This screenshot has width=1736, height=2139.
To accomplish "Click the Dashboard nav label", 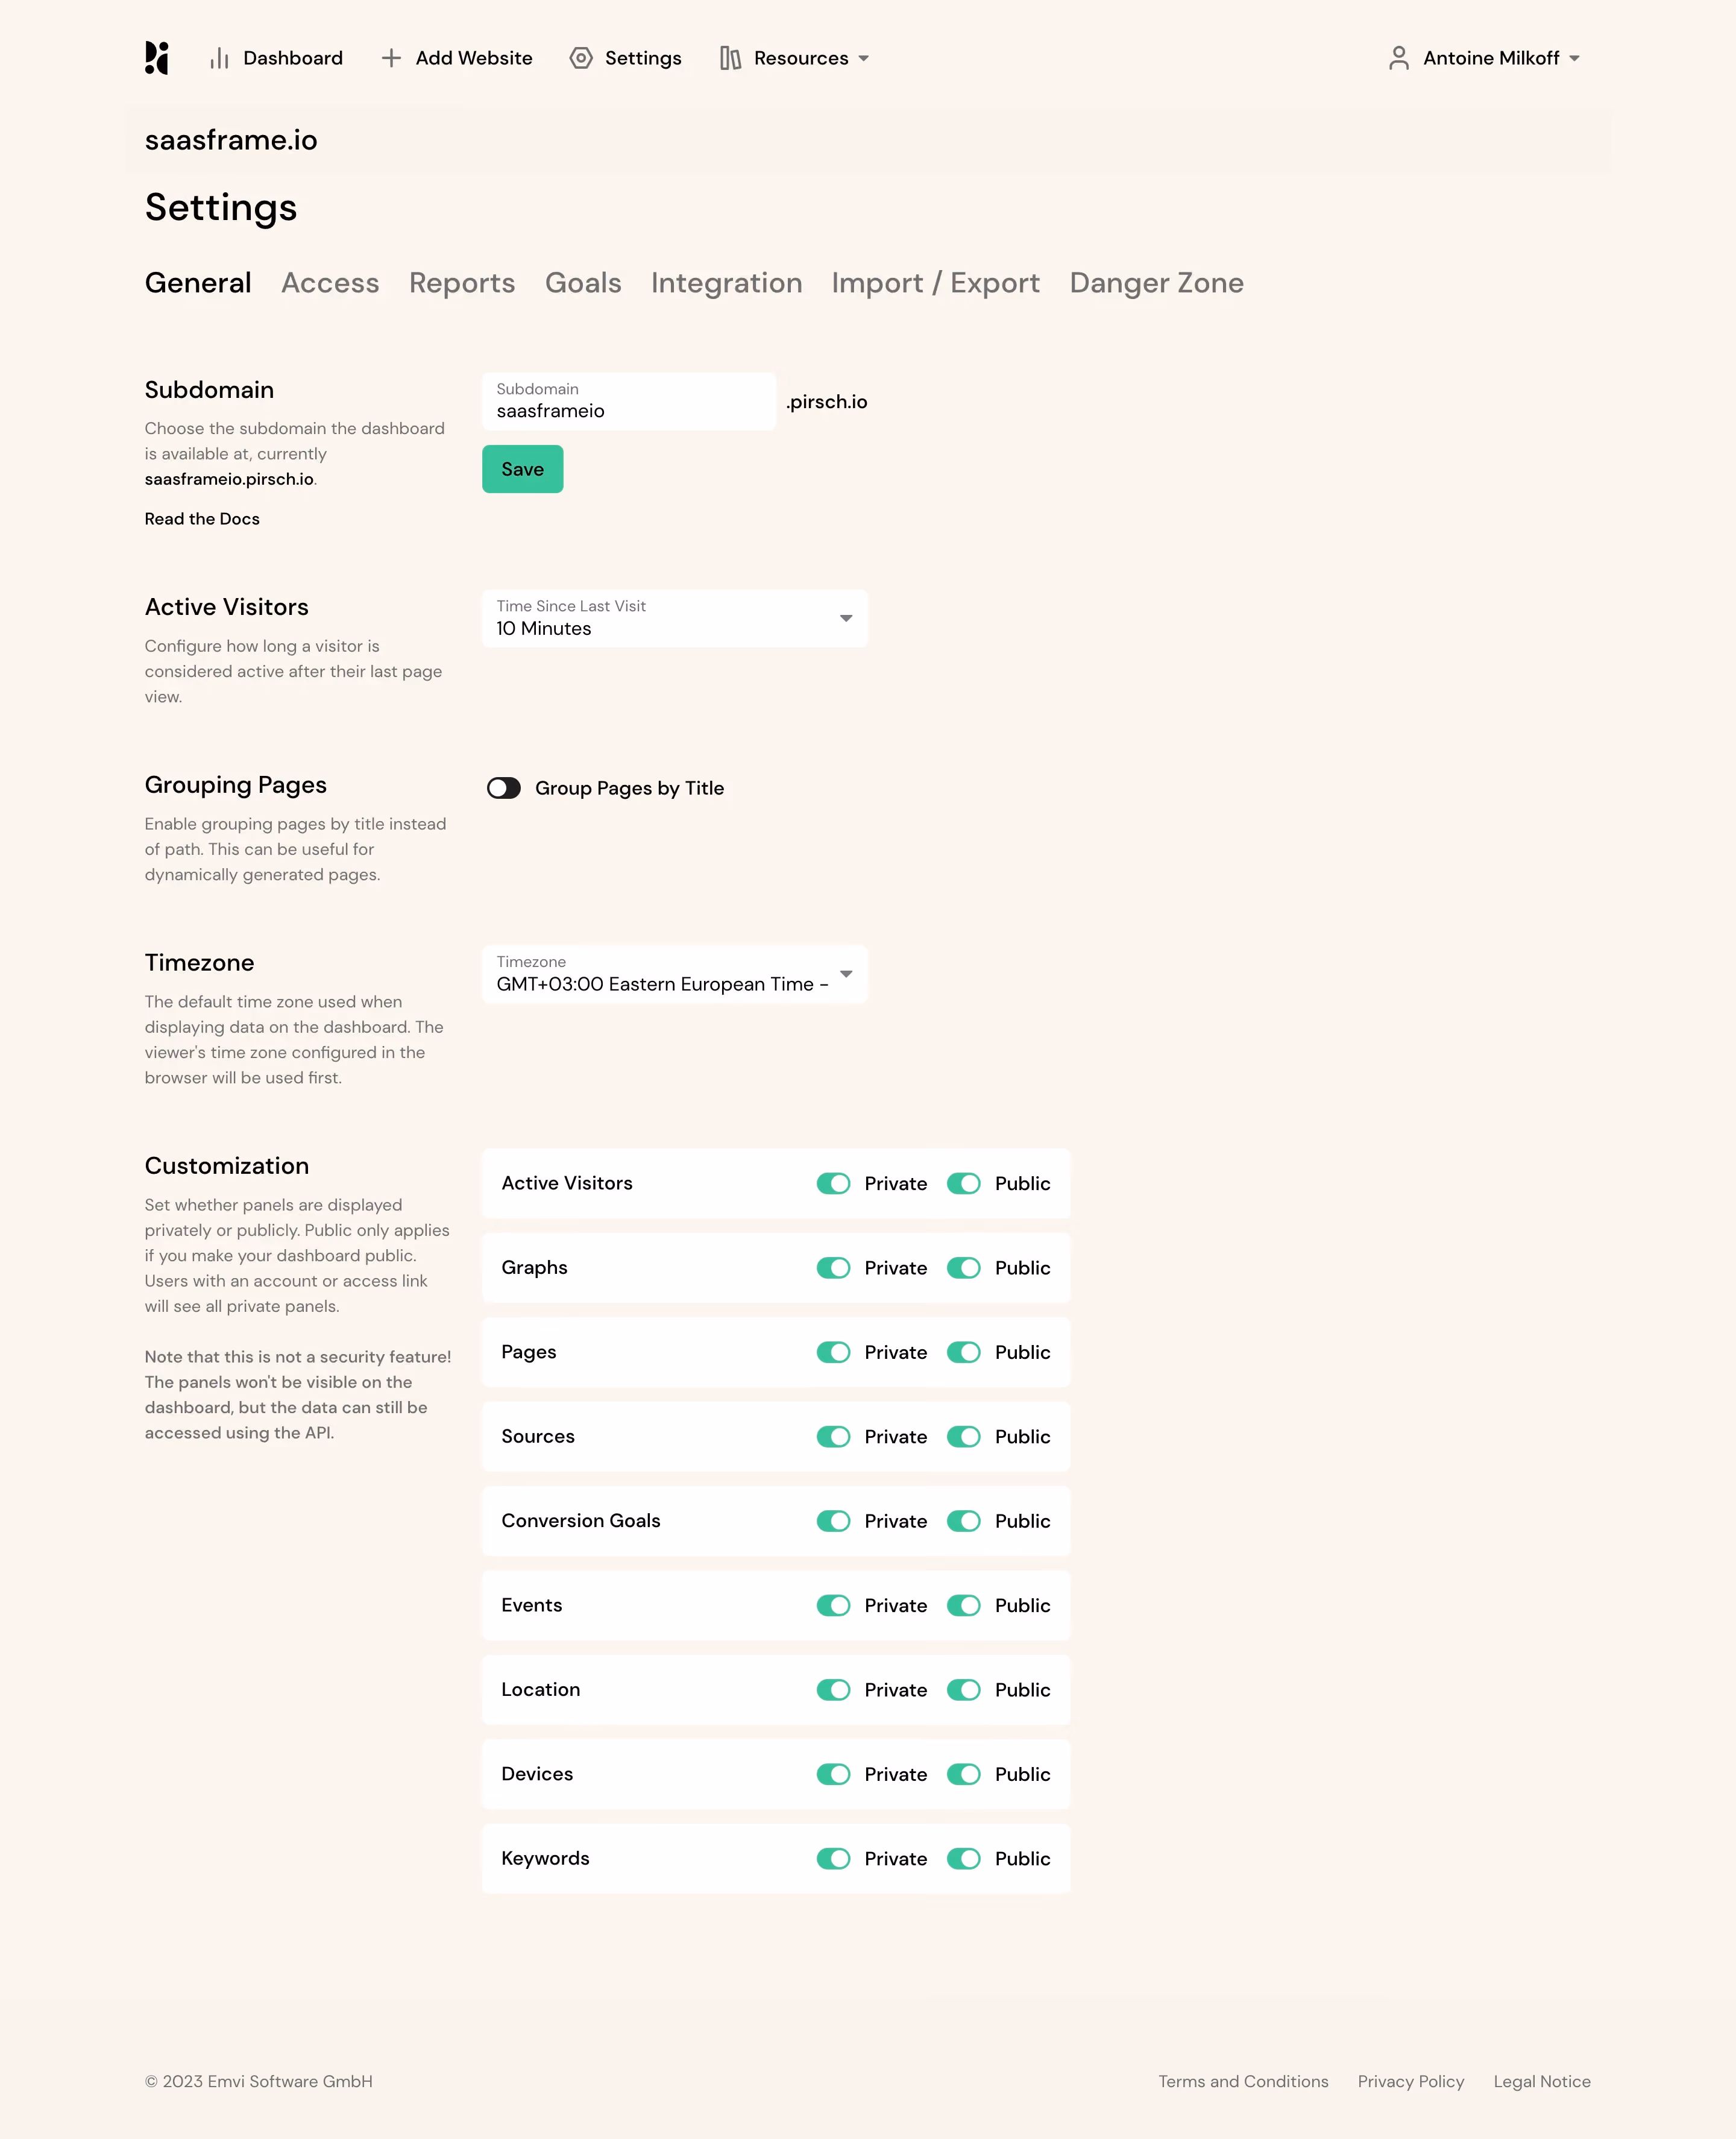I will coord(293,58).
